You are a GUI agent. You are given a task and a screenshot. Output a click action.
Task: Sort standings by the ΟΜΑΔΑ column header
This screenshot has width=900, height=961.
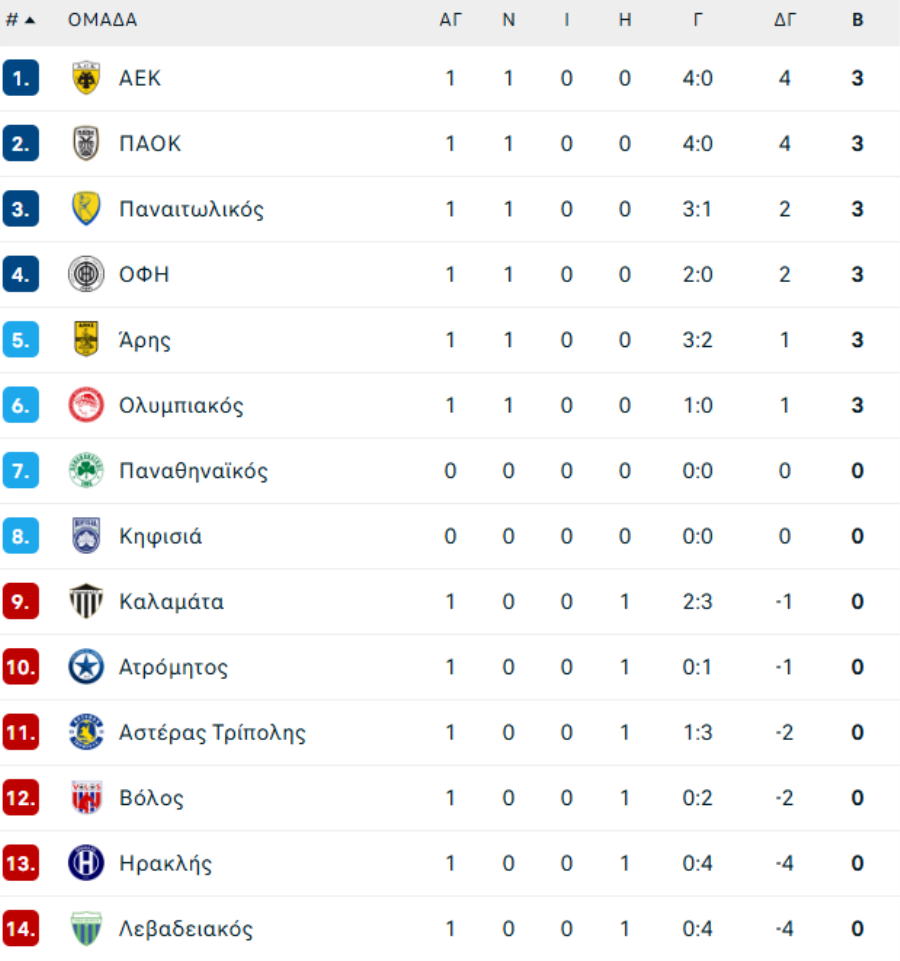[102, 20]
